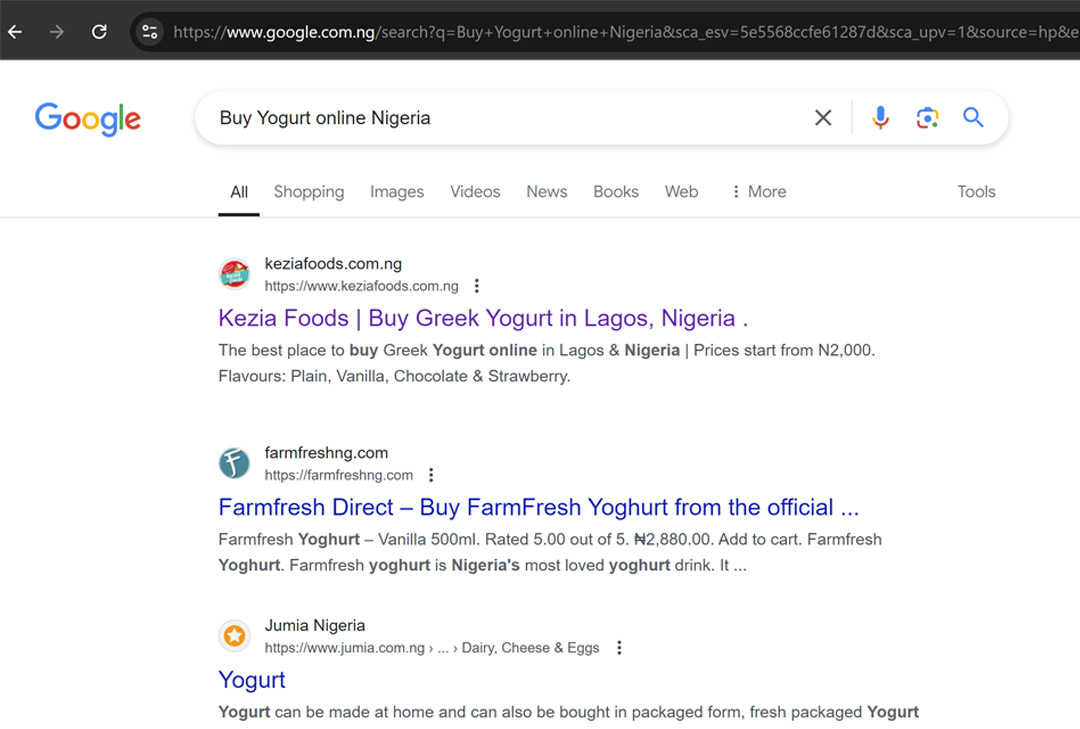This screenshot has width=1080, height=729.
Task: Switch to the Videos tab
Action: [475, 192]
